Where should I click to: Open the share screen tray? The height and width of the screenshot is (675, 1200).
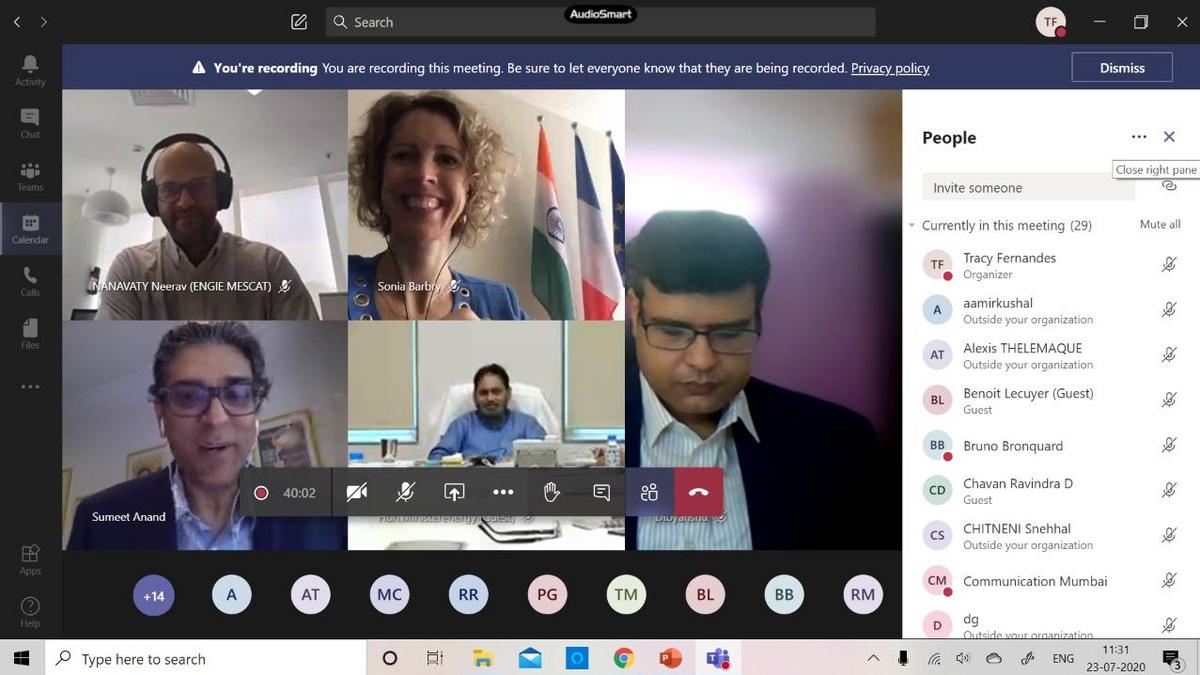click(454, 492)
